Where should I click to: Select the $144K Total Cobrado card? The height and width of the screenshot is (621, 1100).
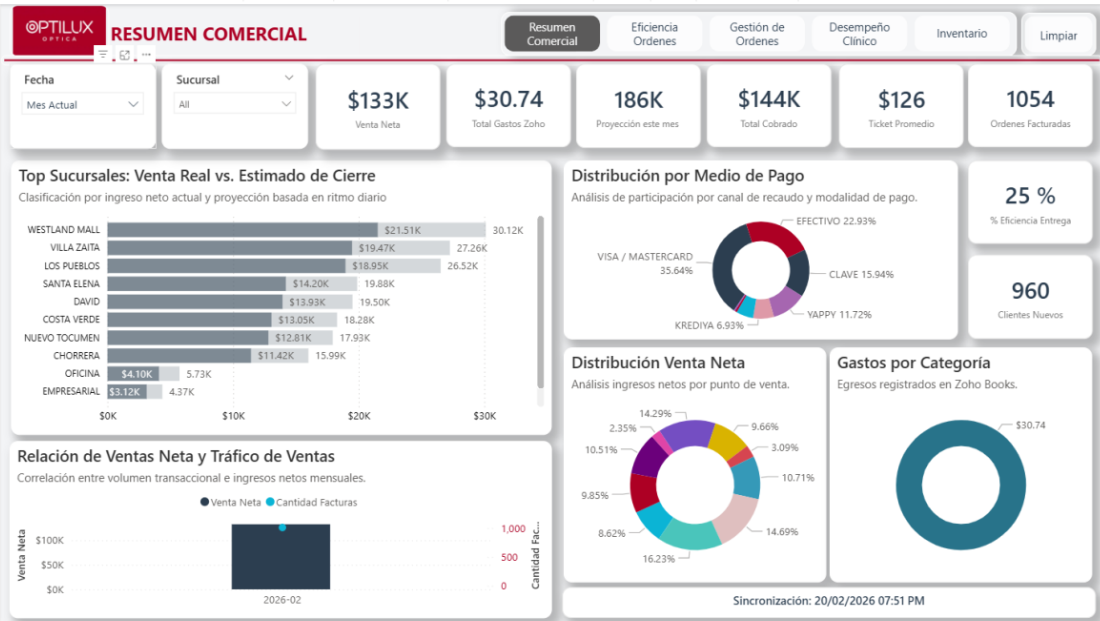click(x=769, y=107)
